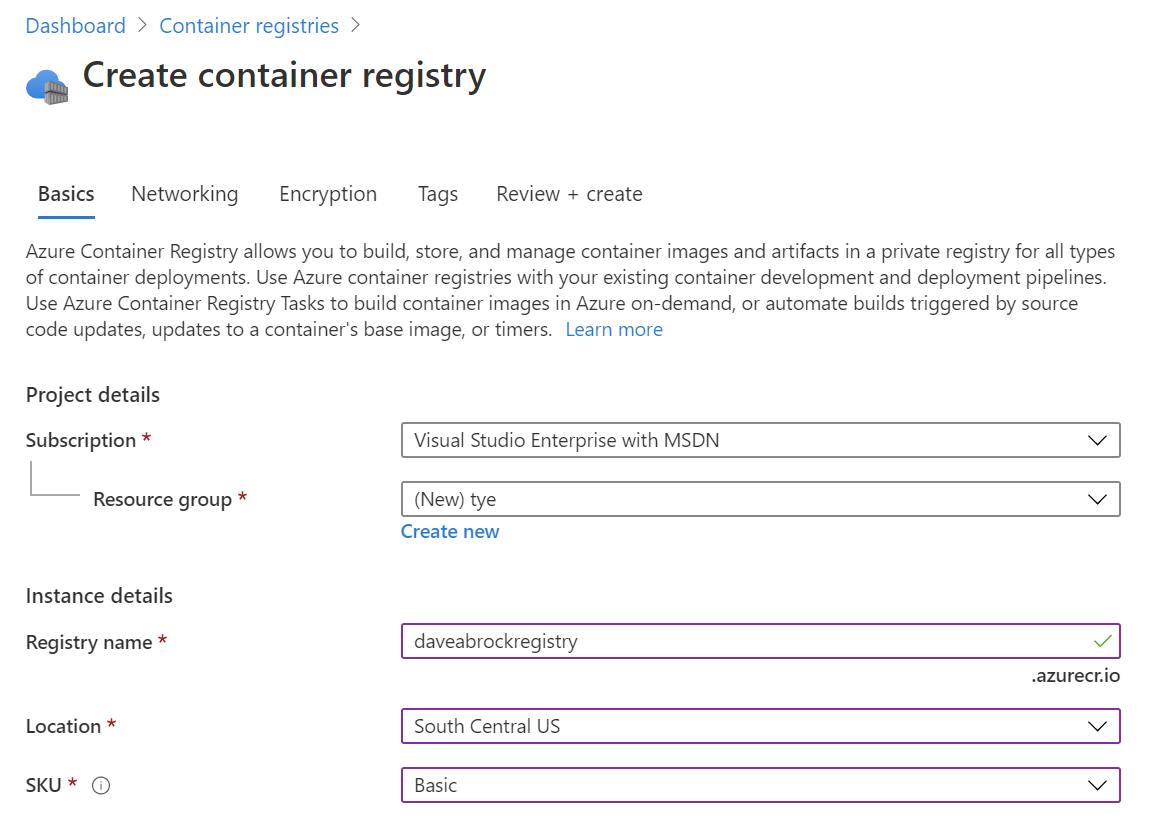Open the Encryption tab

pos(328,193)
